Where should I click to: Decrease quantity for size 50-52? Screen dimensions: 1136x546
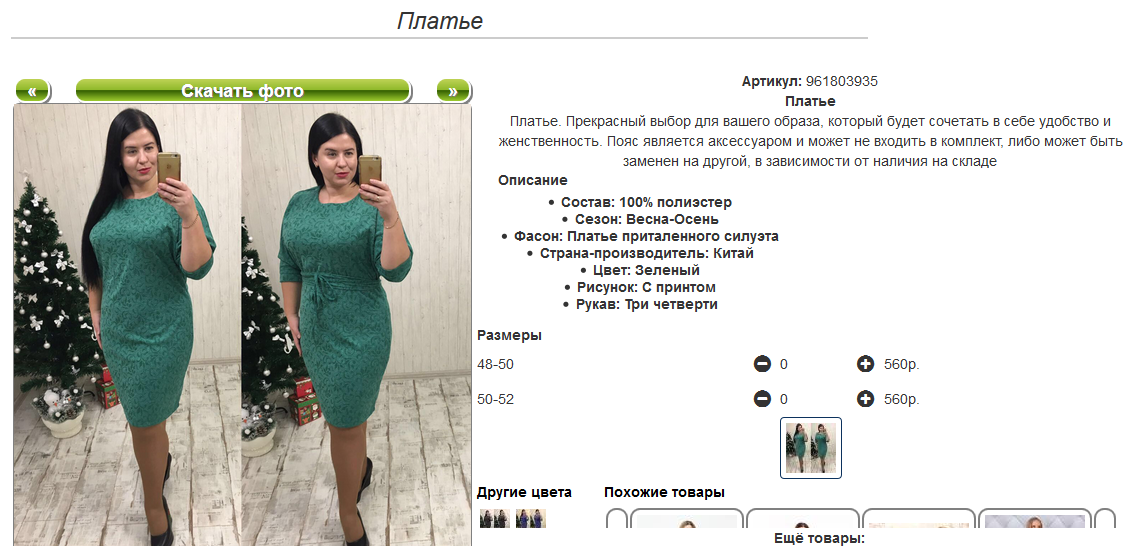point(762,399)
